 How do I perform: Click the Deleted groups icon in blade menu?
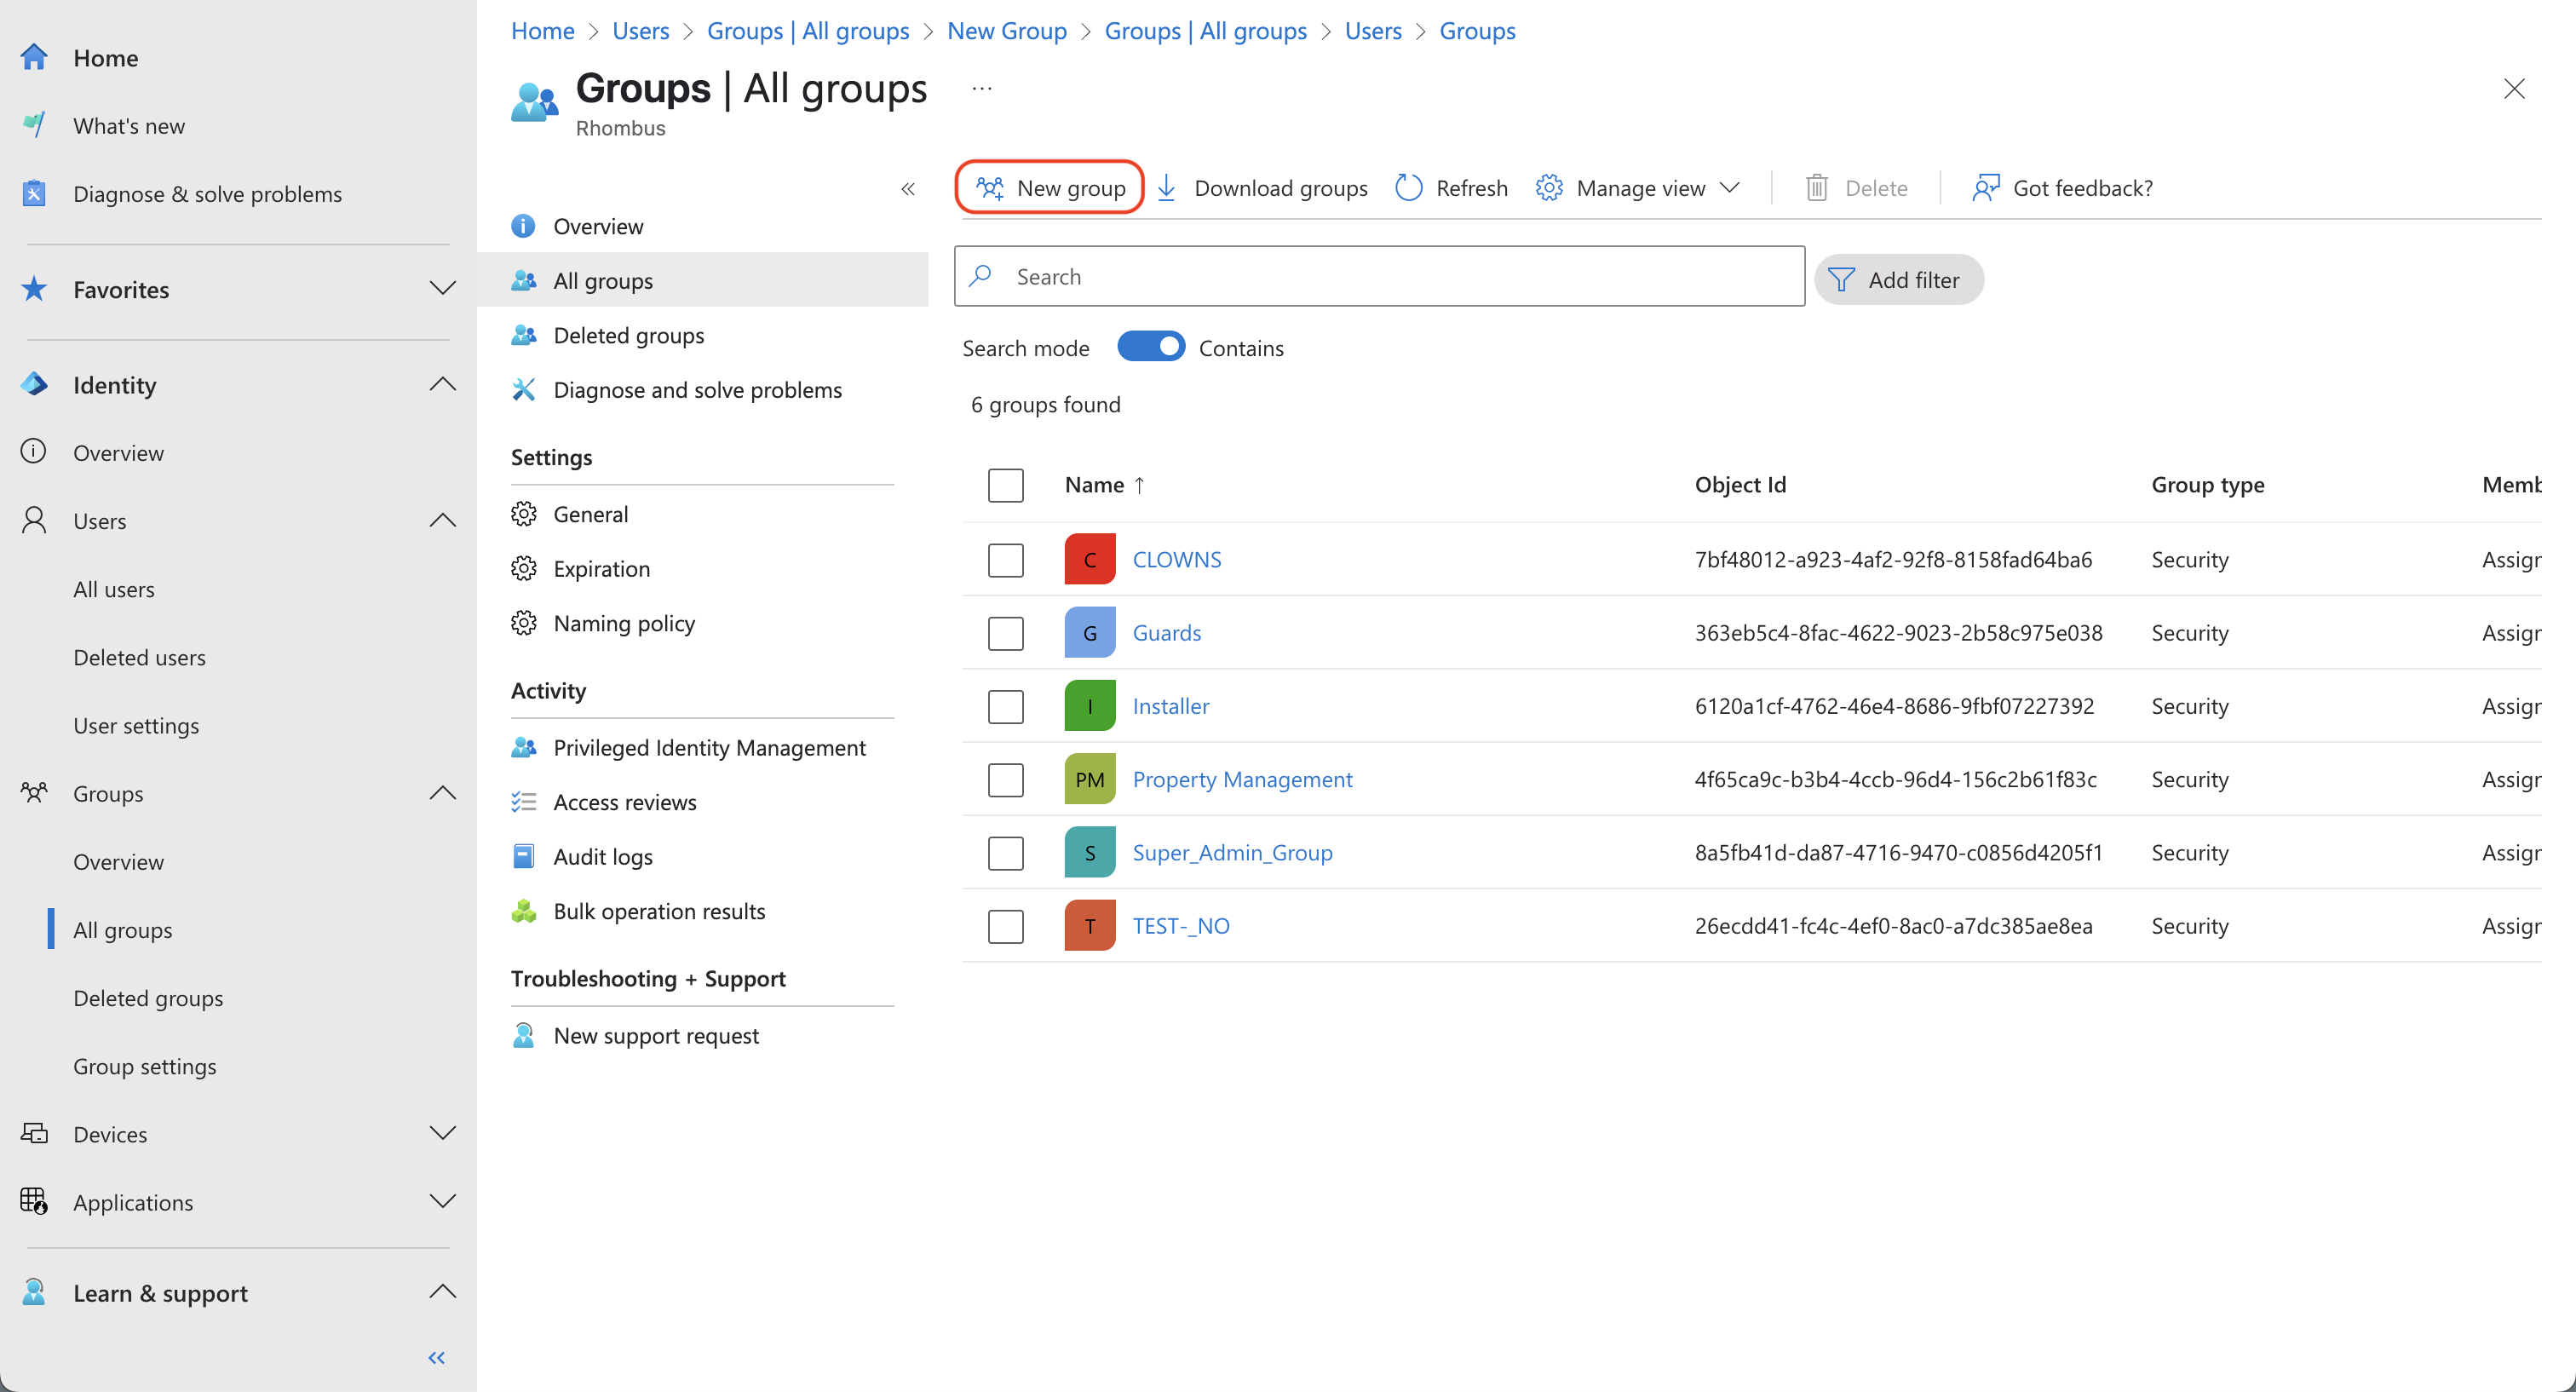point(524,335)
